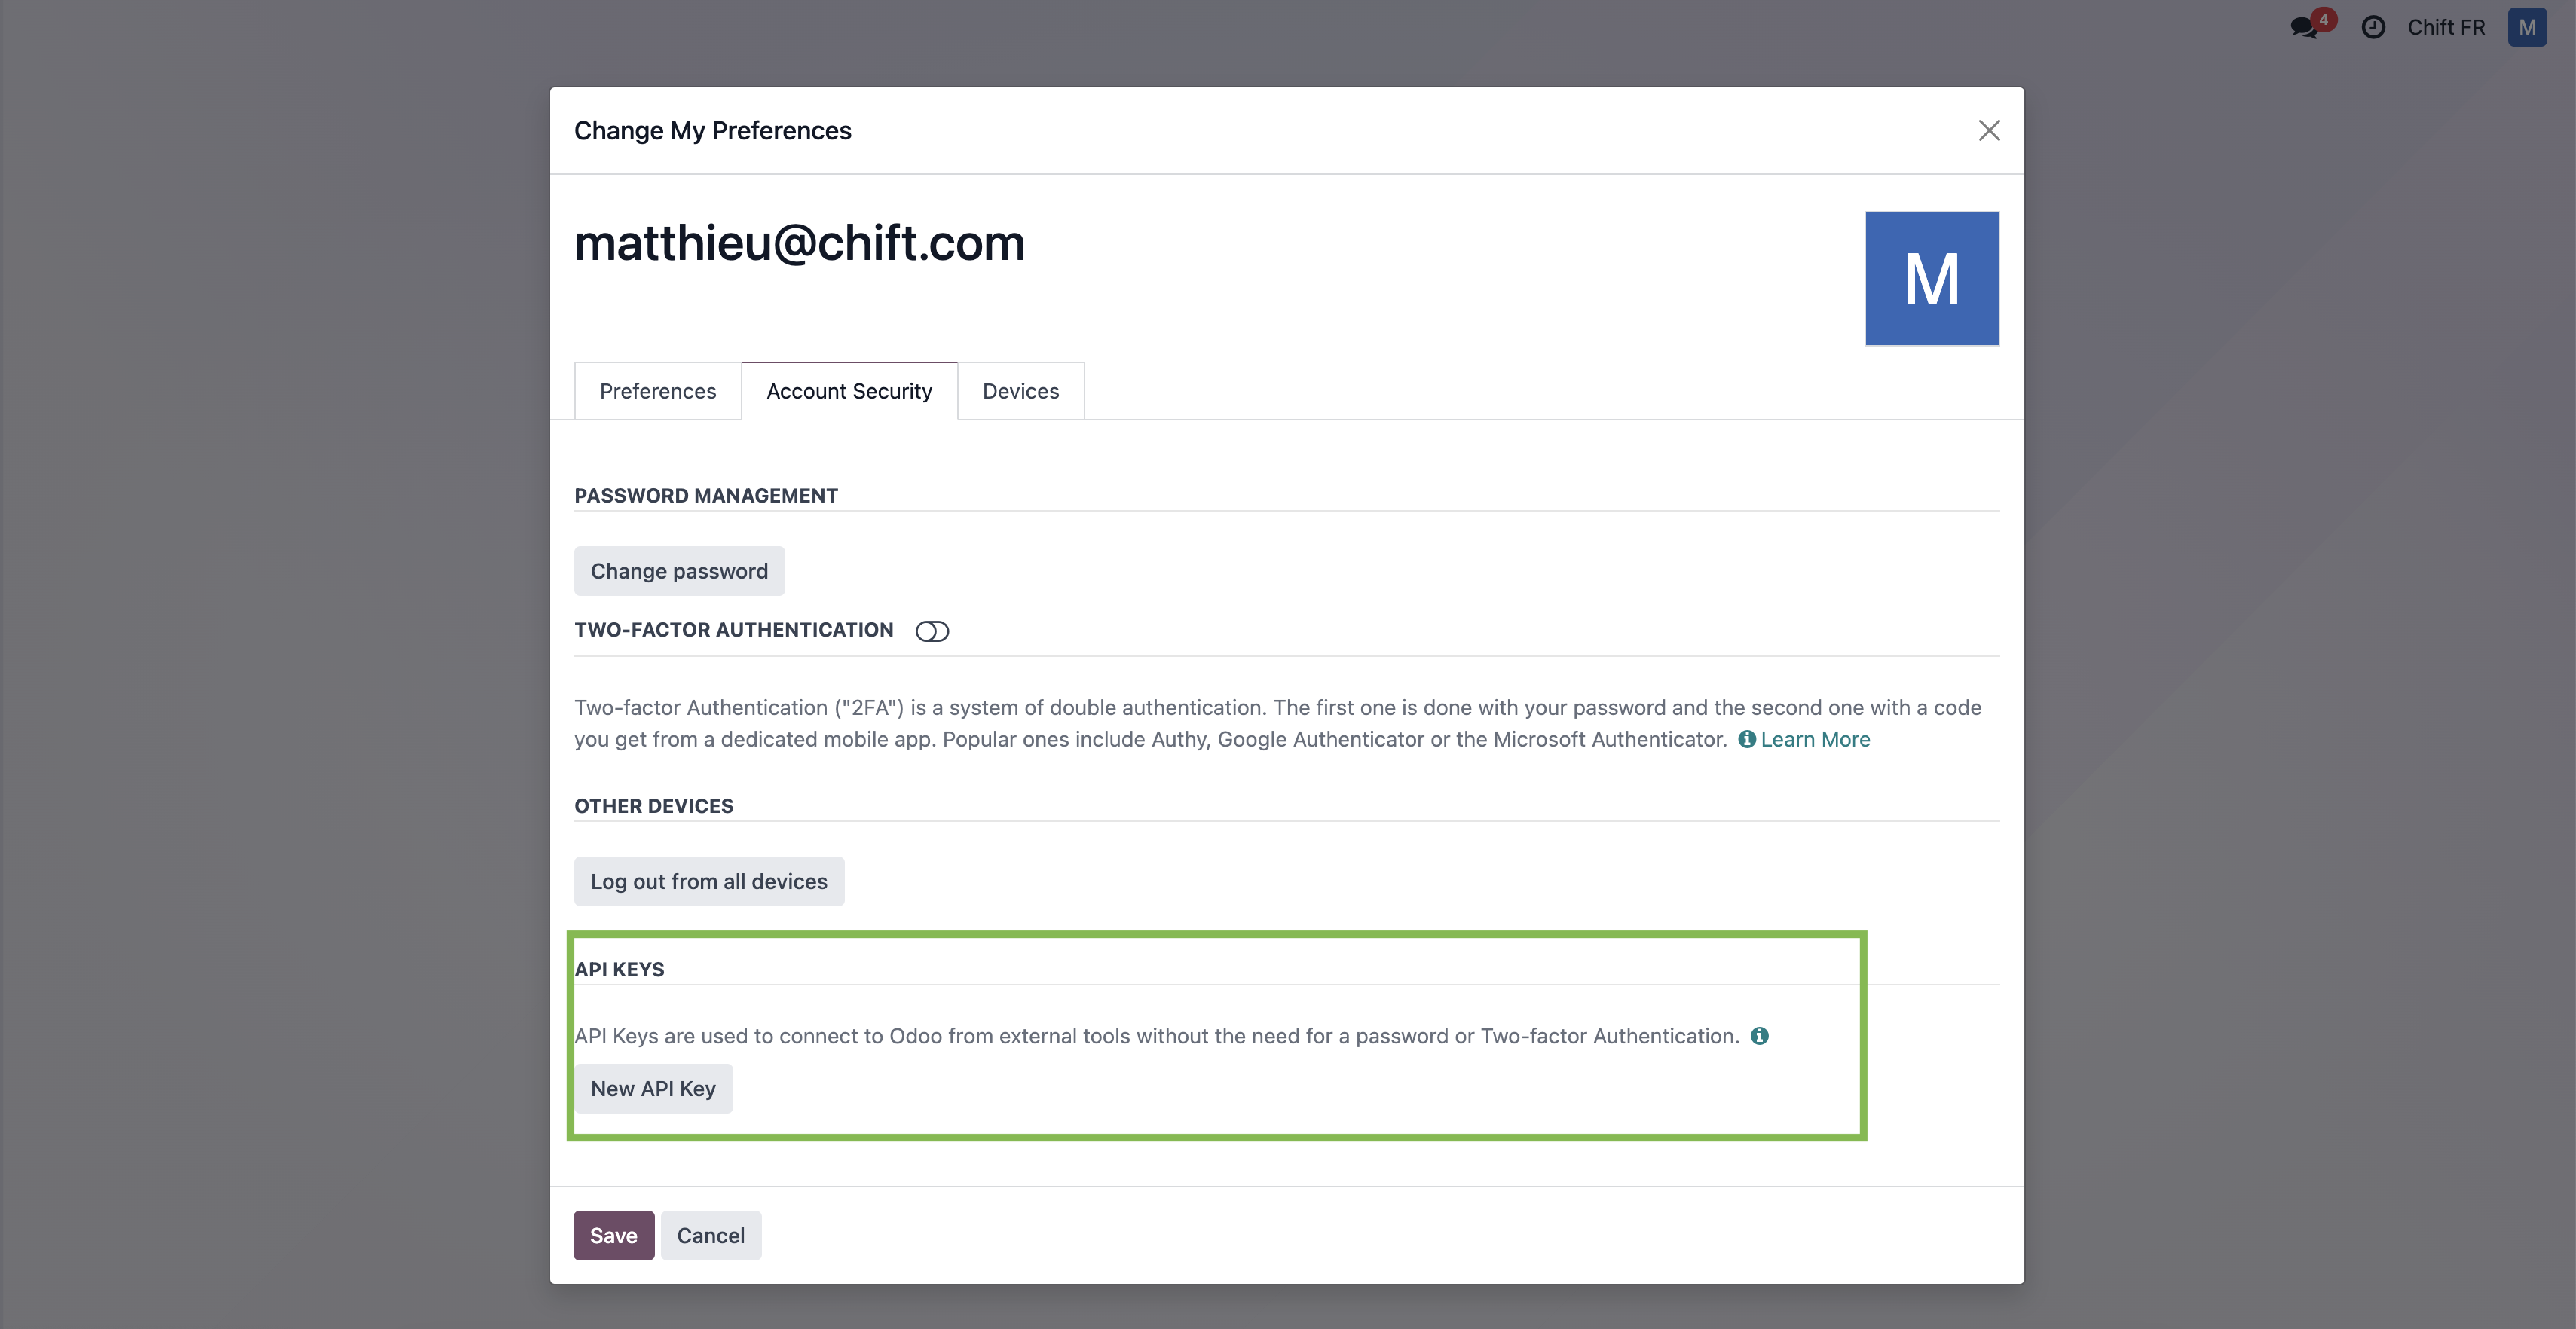This screenshot has width=2576, height=1329.
Task: Select the Account Security tab
Action: click(849, 391)
